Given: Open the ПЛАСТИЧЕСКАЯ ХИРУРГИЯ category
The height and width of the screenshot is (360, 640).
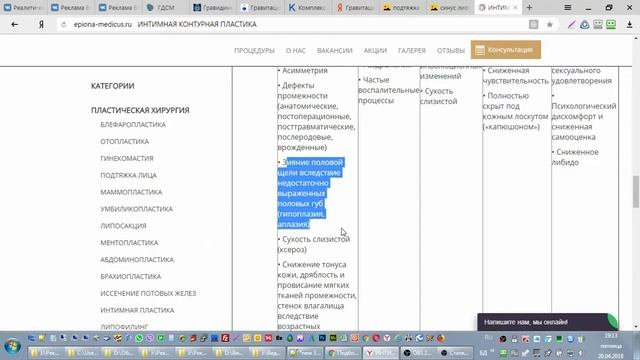Looking at the screenshot, I should pos(140,110).
